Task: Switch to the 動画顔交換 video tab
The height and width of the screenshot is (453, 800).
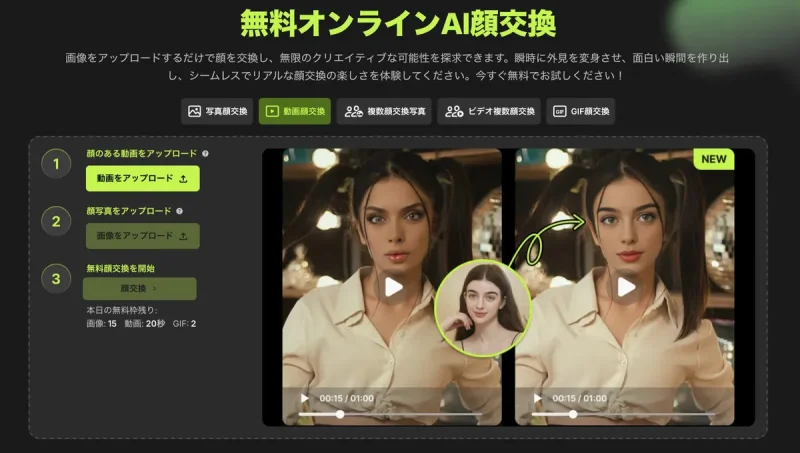Action: pos(295,111)
